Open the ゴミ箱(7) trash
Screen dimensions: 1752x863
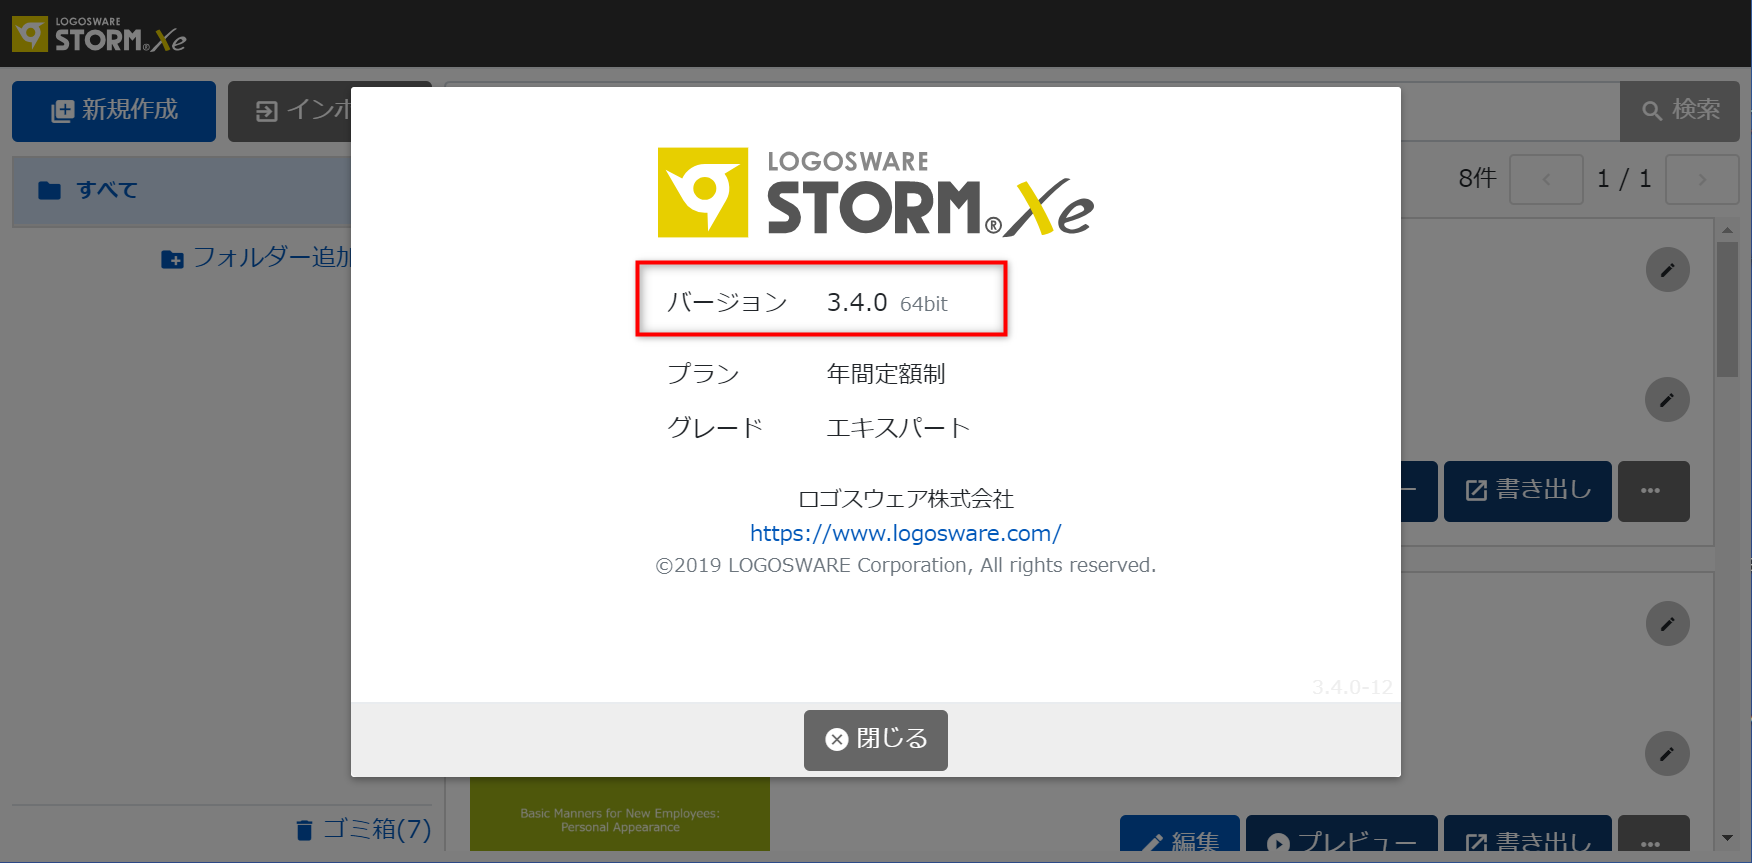[x=365, y=829]
